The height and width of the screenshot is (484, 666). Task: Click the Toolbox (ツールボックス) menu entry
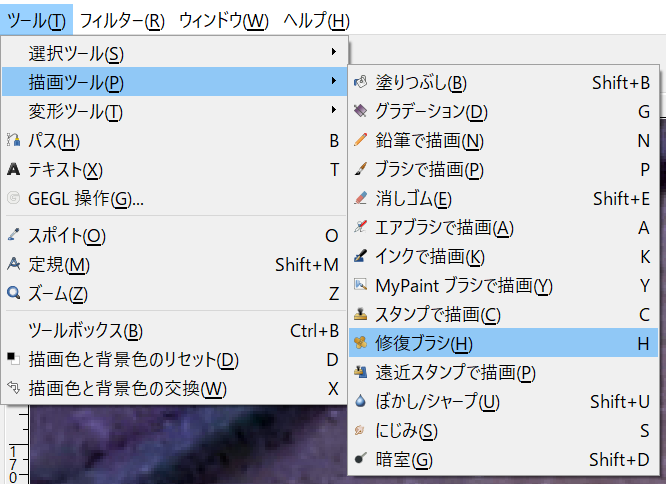(86, 331)
